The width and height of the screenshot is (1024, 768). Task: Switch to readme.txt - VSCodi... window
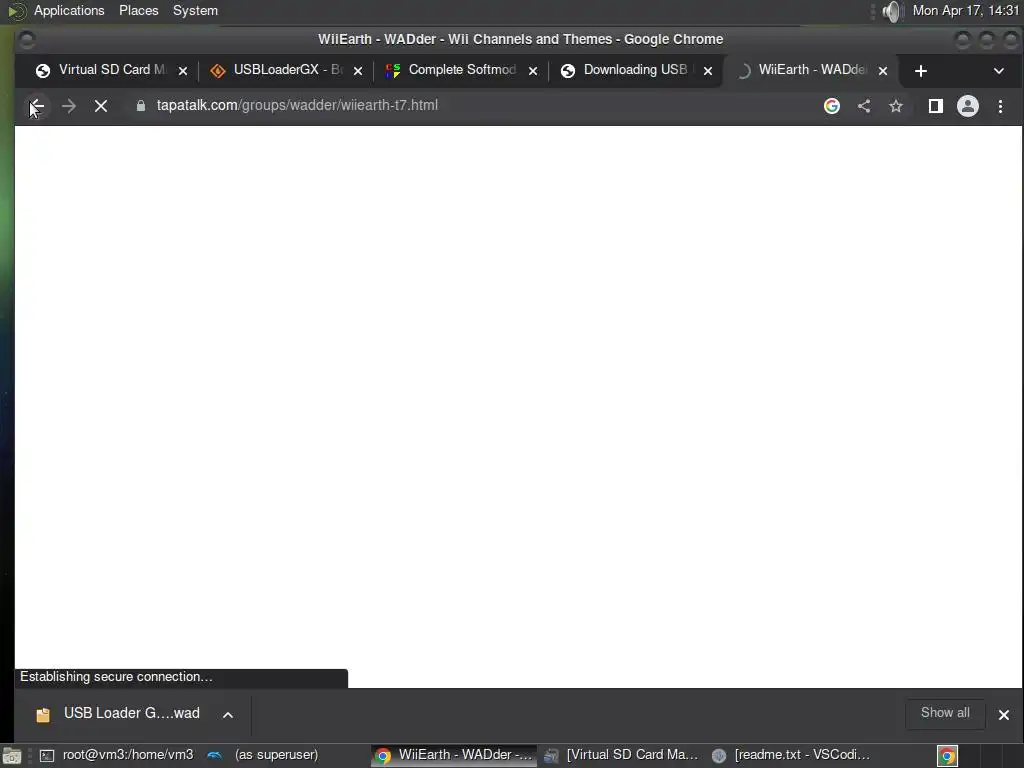click(790, 755)
